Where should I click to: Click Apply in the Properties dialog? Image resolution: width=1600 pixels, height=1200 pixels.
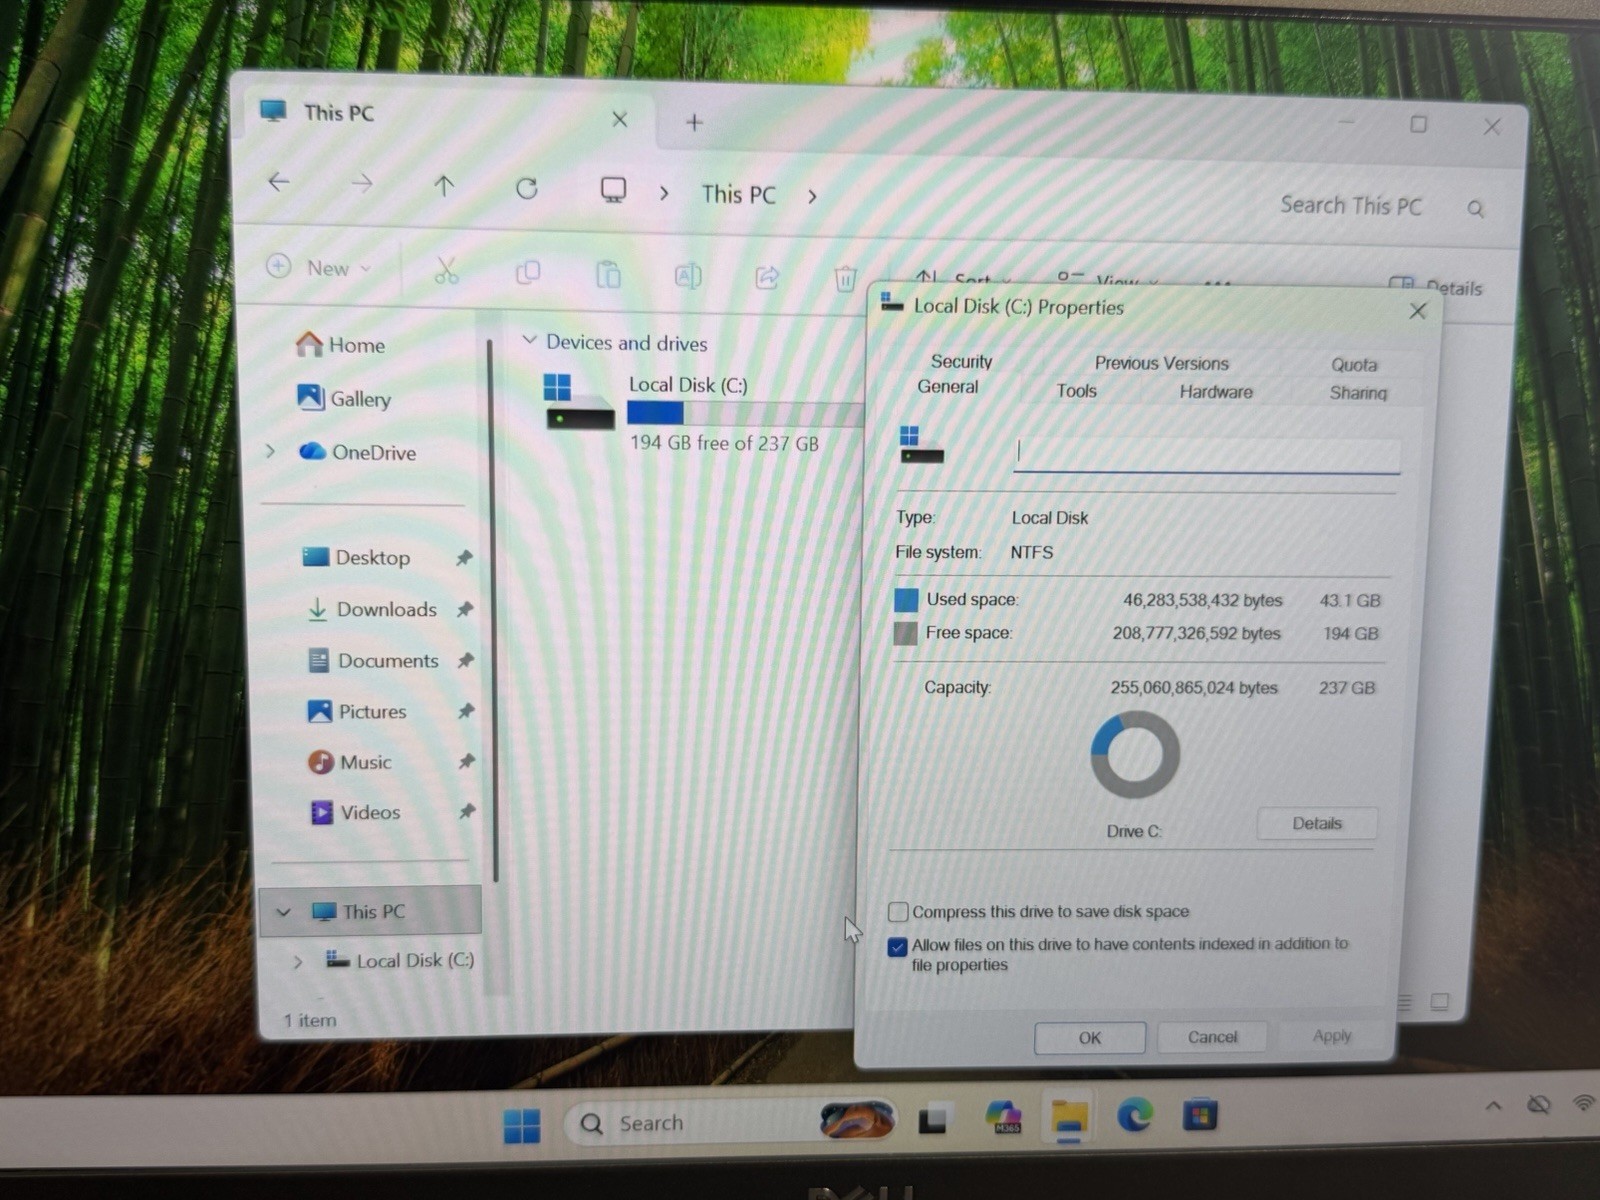coord(1331,1036)
